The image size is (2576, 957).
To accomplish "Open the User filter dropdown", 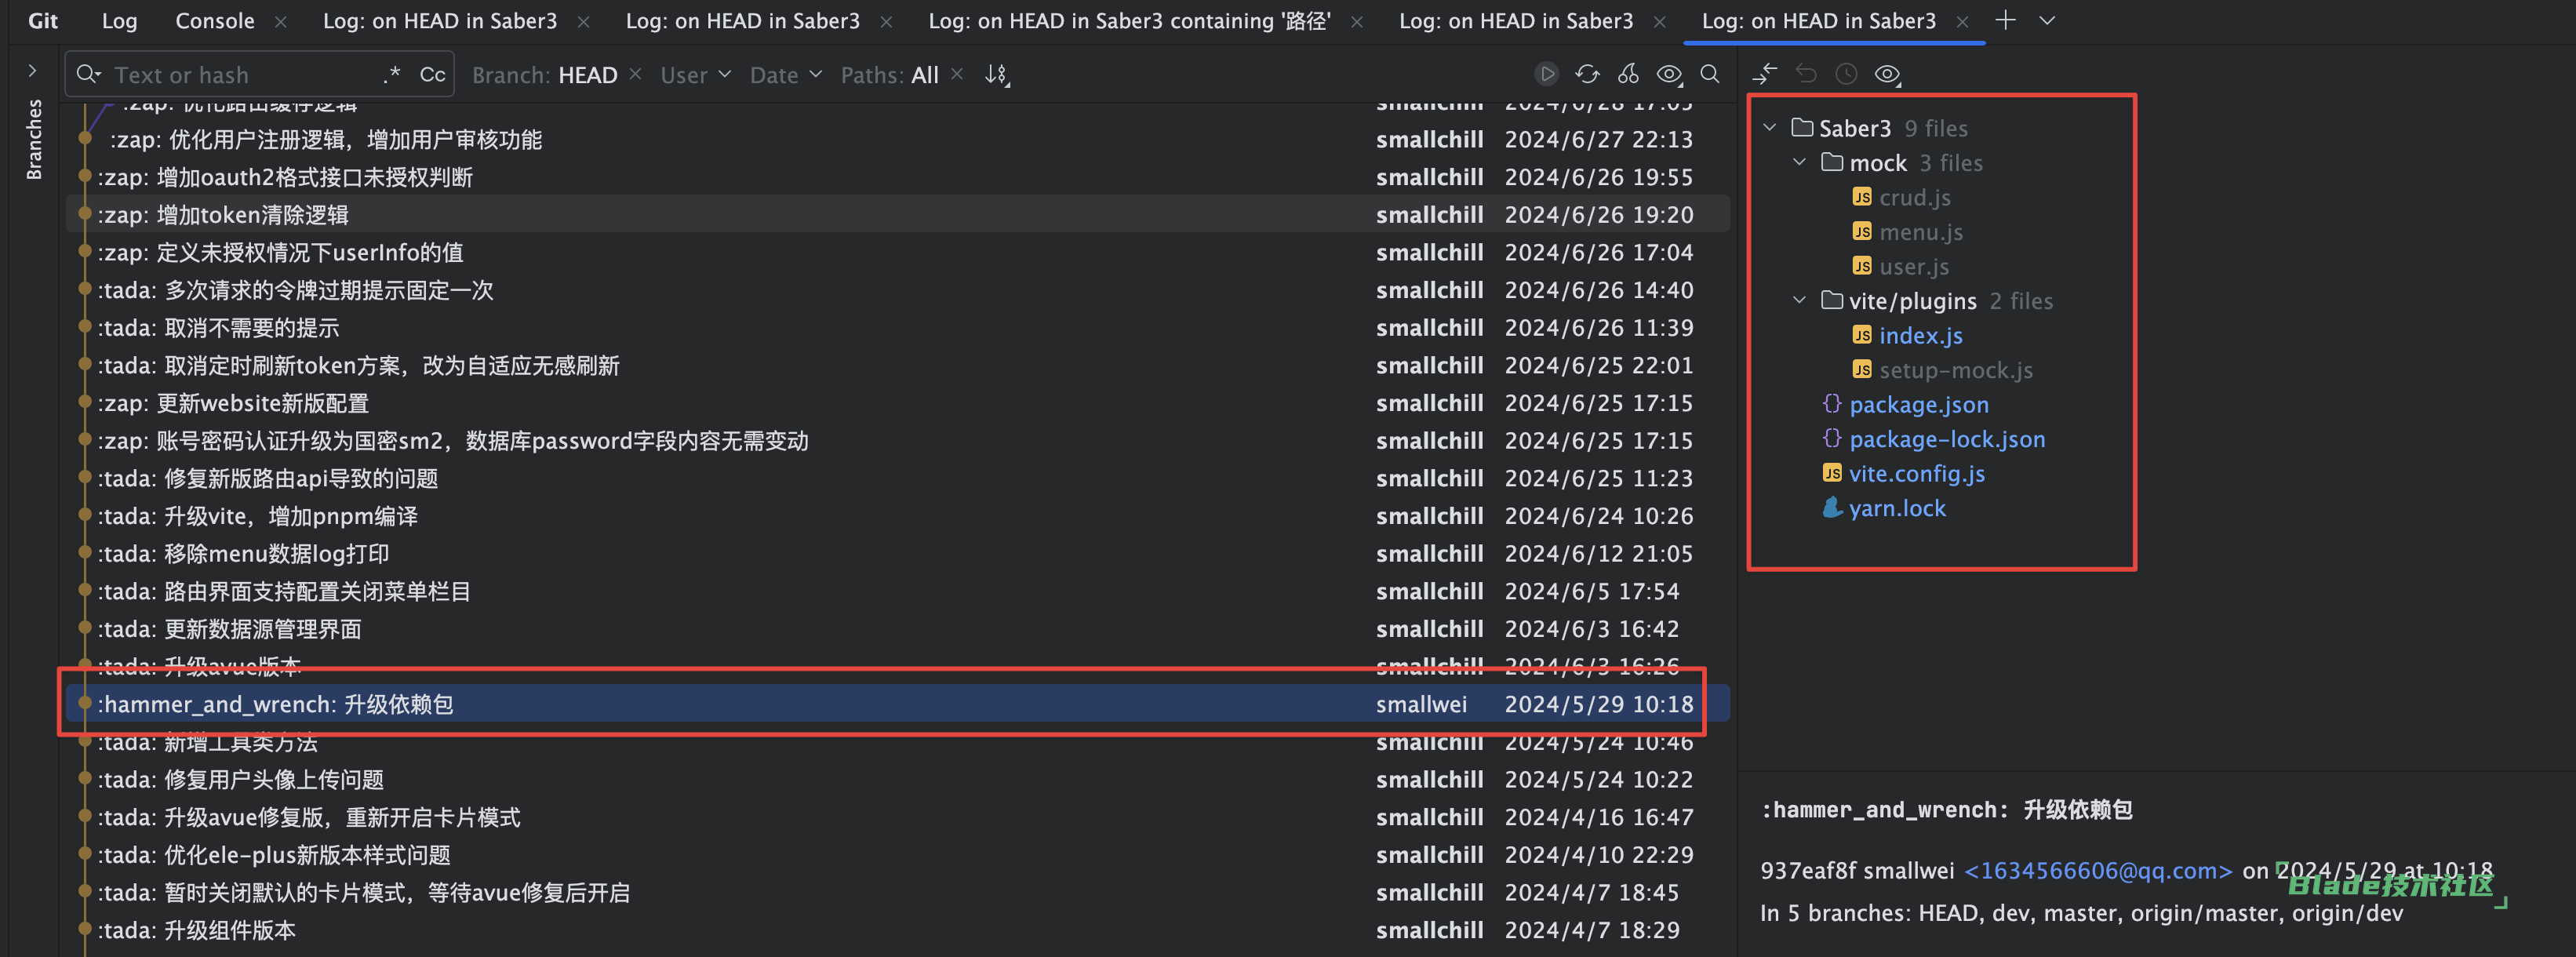I will click(695, 75).
